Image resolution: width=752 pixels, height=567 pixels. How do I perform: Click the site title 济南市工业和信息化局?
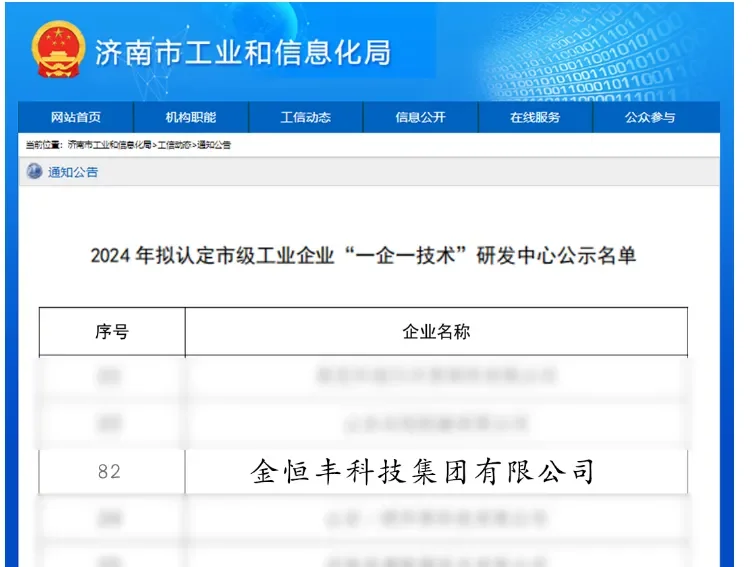point(243,52)
